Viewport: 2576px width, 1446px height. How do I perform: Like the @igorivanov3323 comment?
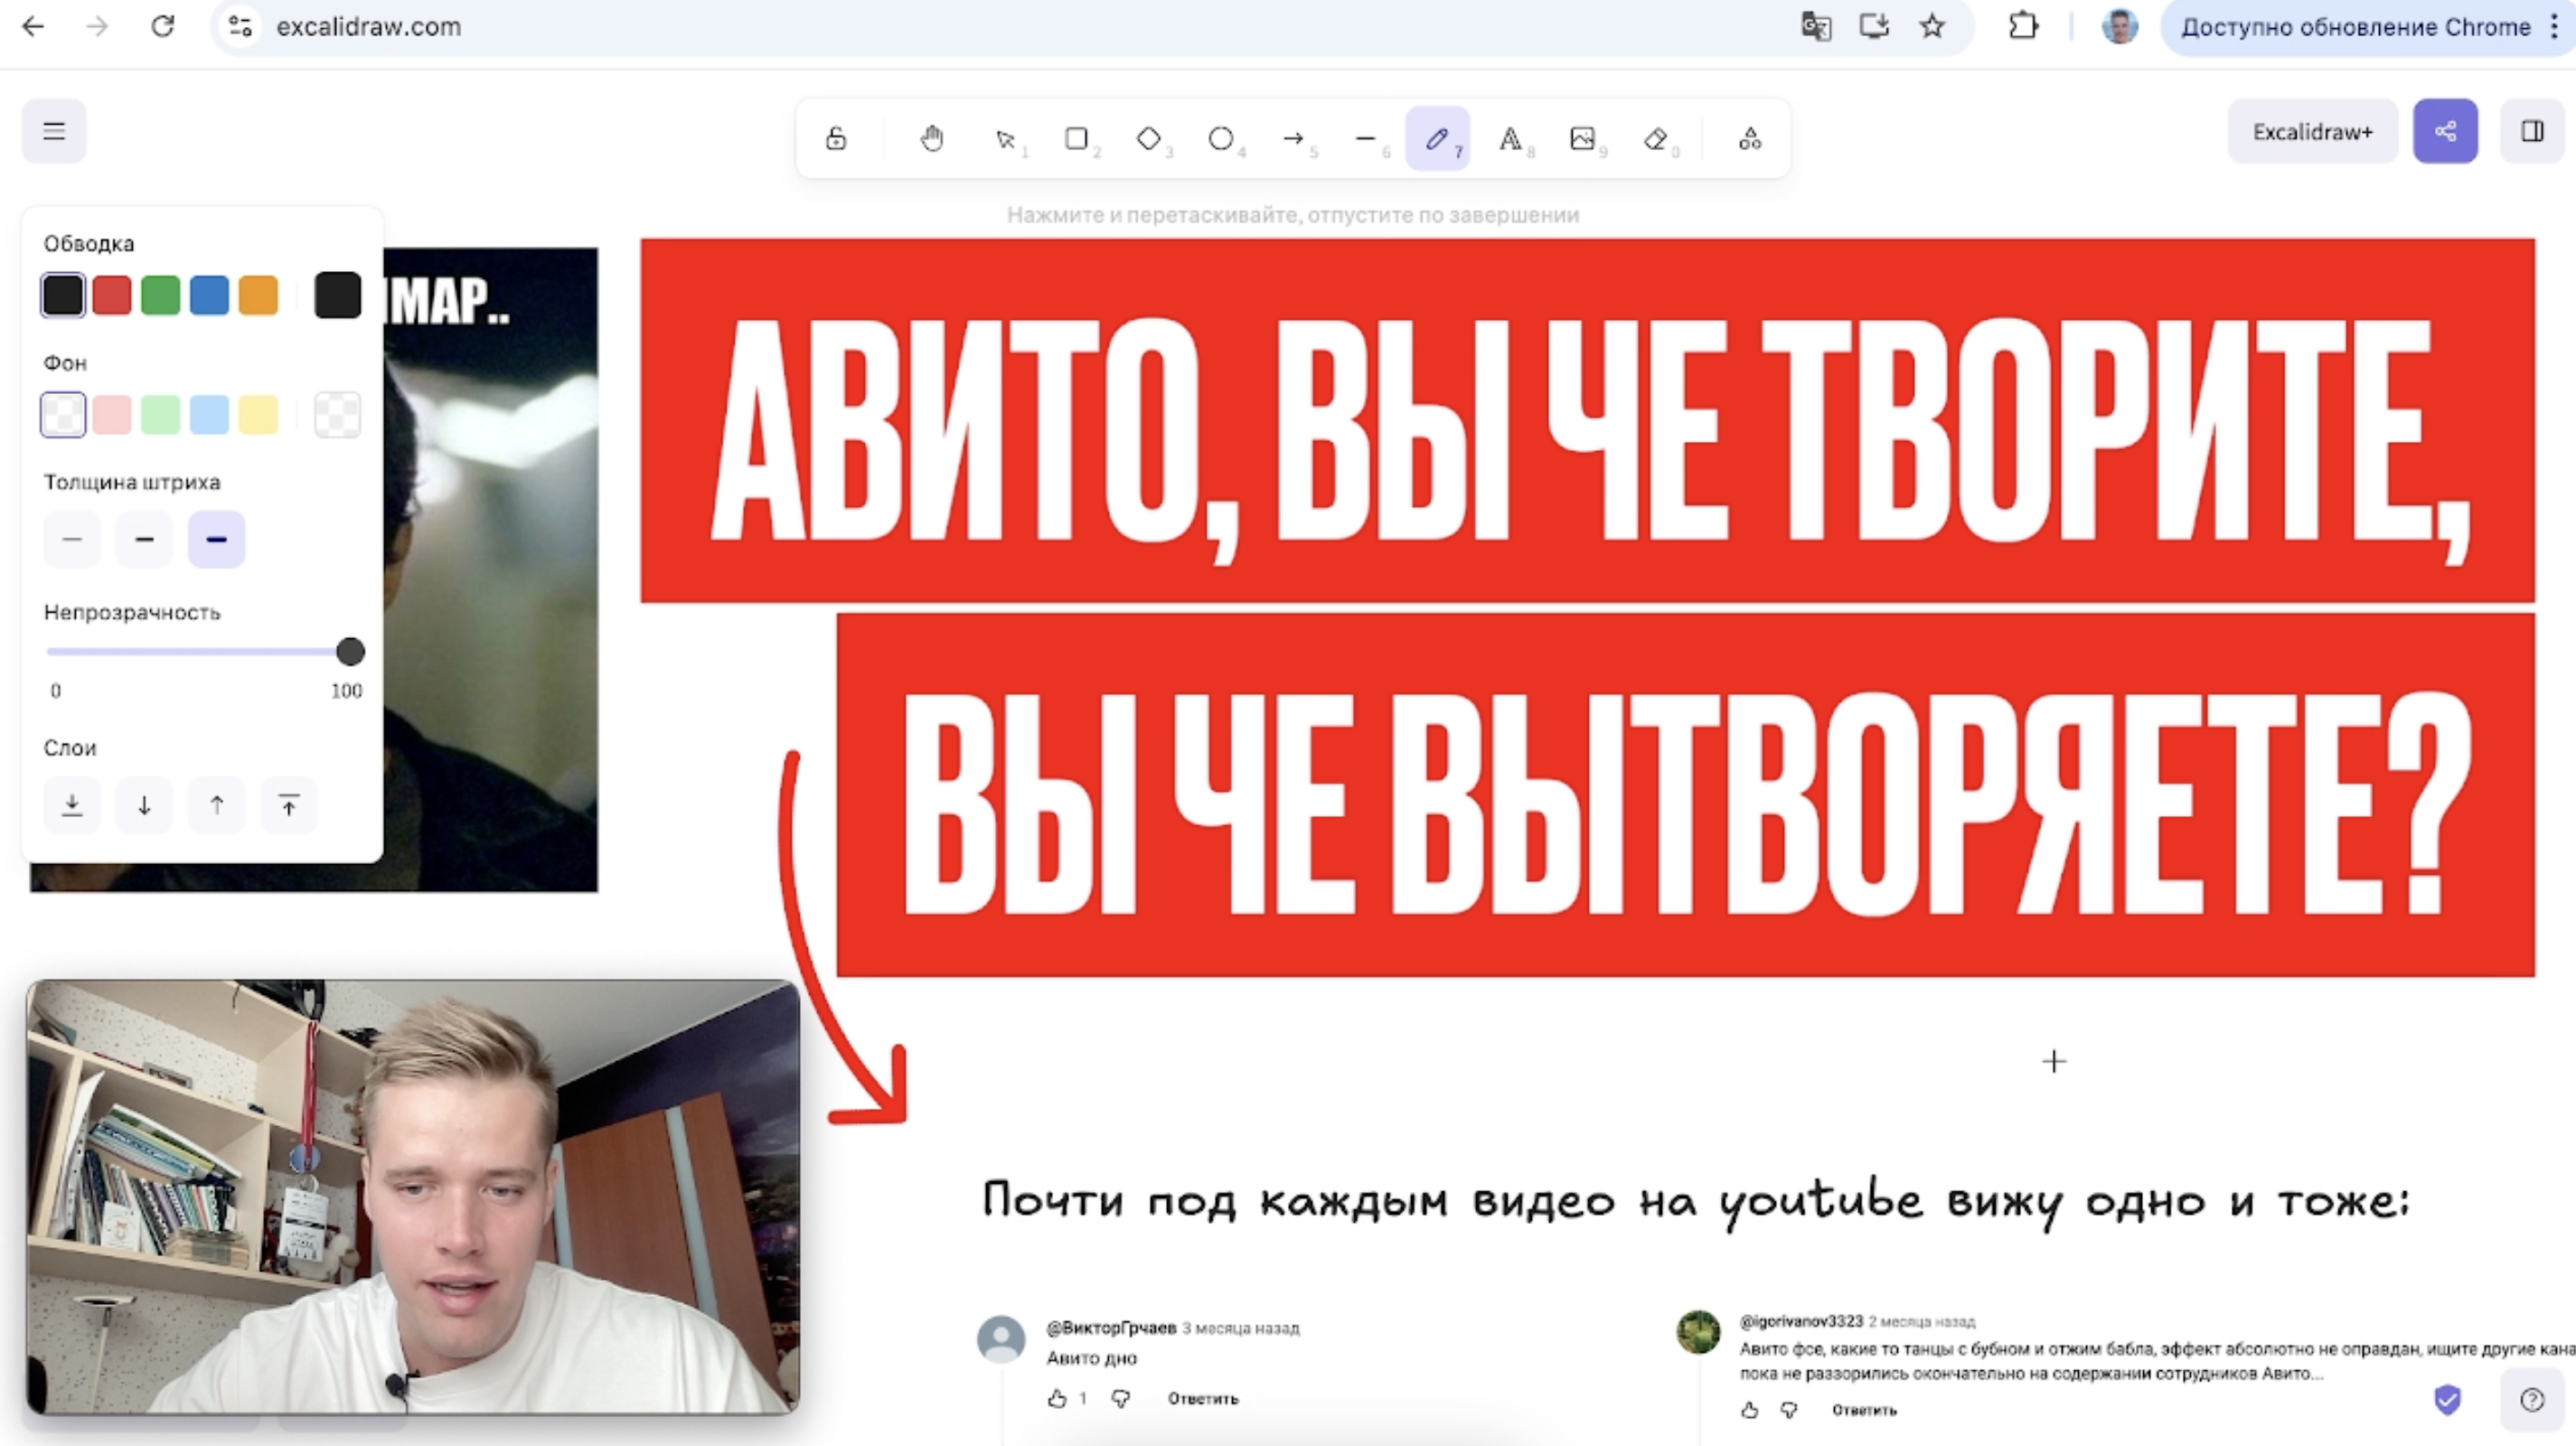(1749, 1410)
